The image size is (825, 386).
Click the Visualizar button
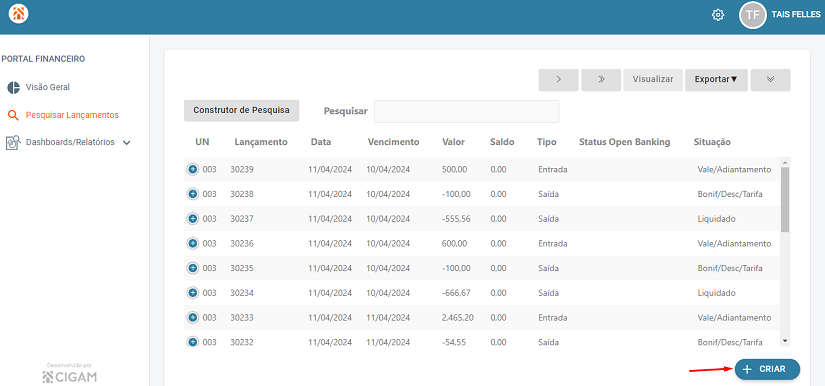tap(653, 79)
